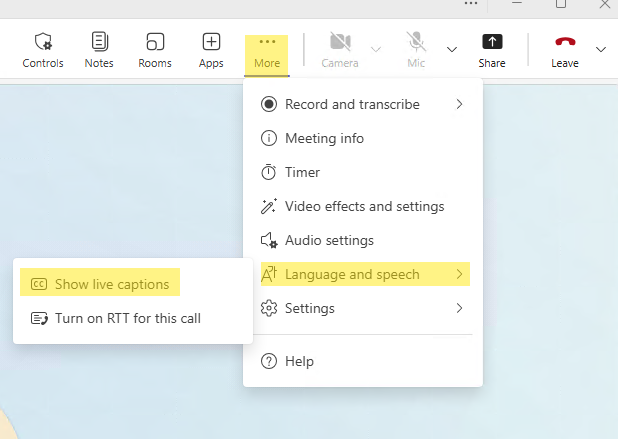This screenshot has height=439, width=618.
Task: Open Record and transcribe submenu
Action: coord(362,104)
